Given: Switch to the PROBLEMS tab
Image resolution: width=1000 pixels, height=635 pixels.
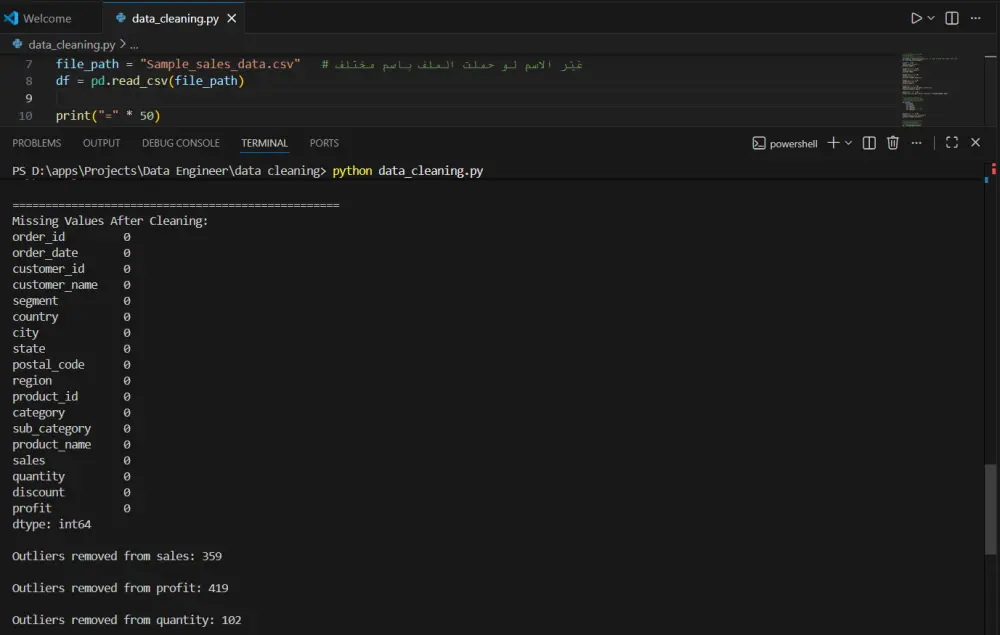Looking at the screenshot, I should (x=36, y=142).
